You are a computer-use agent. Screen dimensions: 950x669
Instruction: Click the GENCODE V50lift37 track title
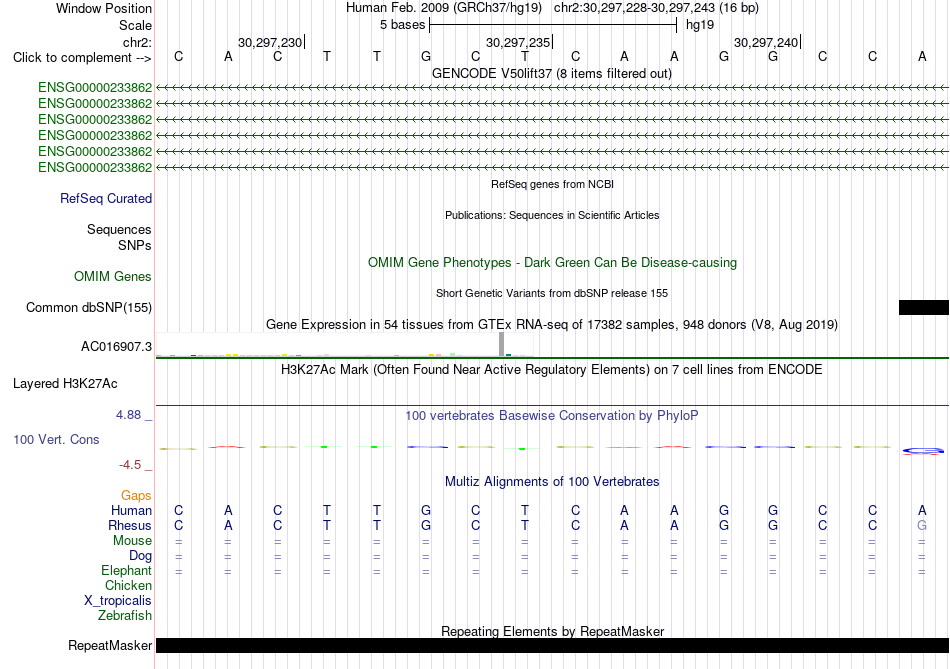[552, 73]
